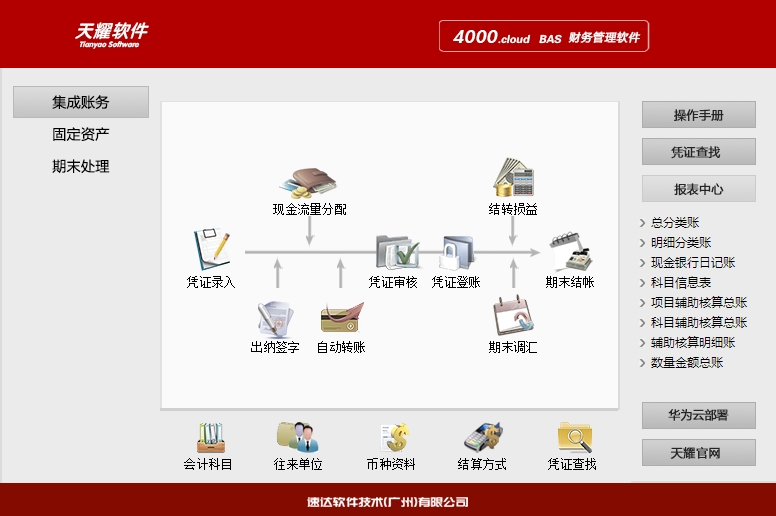The width and height of the screenshot is (776, 516).
Task: Click the 结转损益 calculator and cash icon
Action: (513, 178)
